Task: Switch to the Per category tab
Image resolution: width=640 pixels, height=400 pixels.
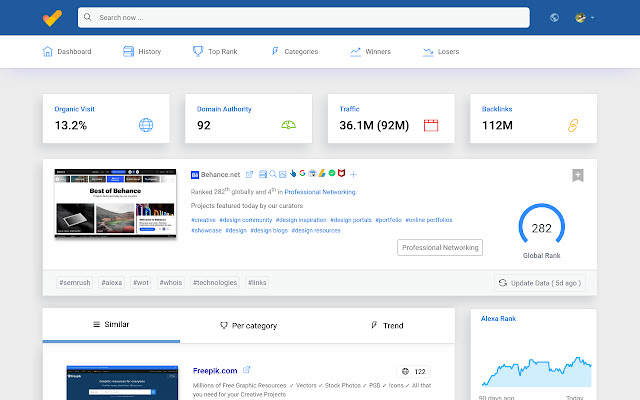Action: pos(249,325)
